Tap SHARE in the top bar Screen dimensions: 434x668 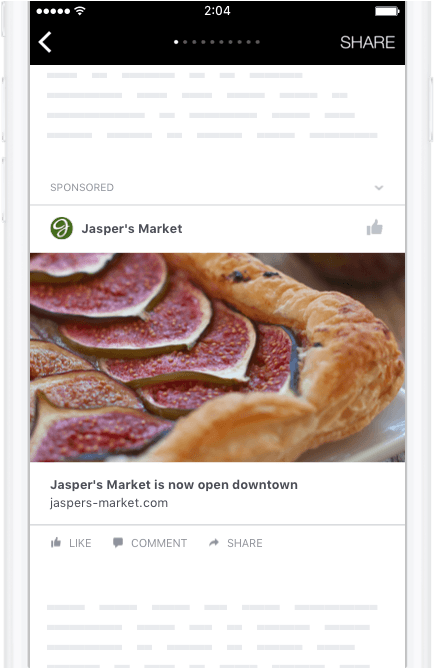pyautogui.click(x=368, y=42)
